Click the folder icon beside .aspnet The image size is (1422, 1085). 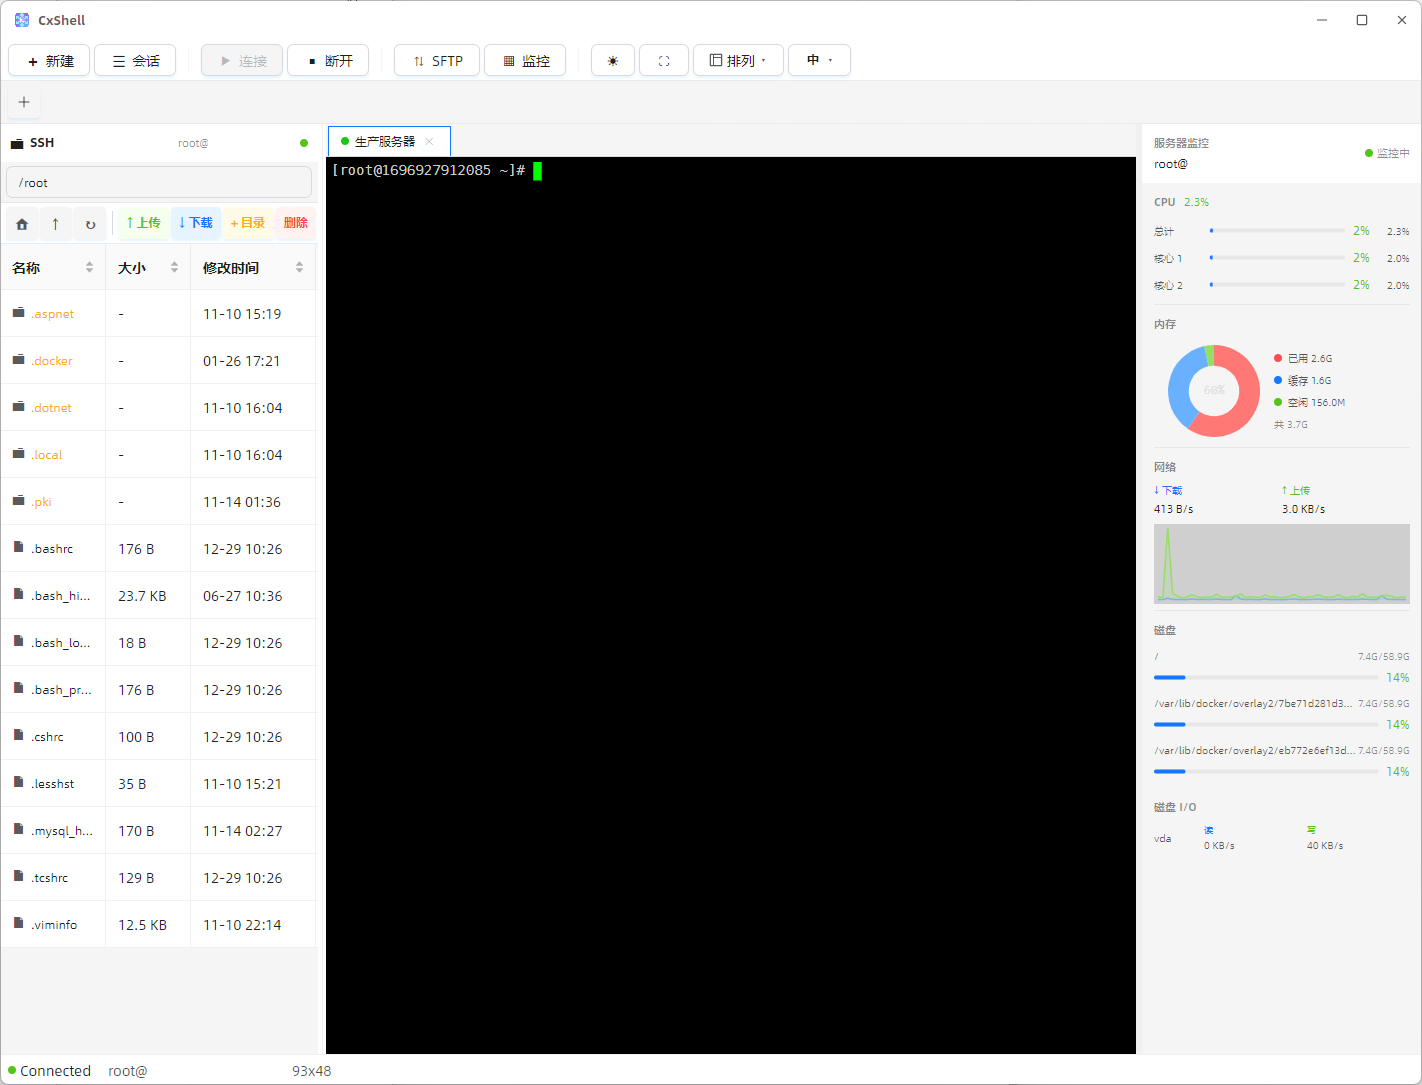[18, 313]
